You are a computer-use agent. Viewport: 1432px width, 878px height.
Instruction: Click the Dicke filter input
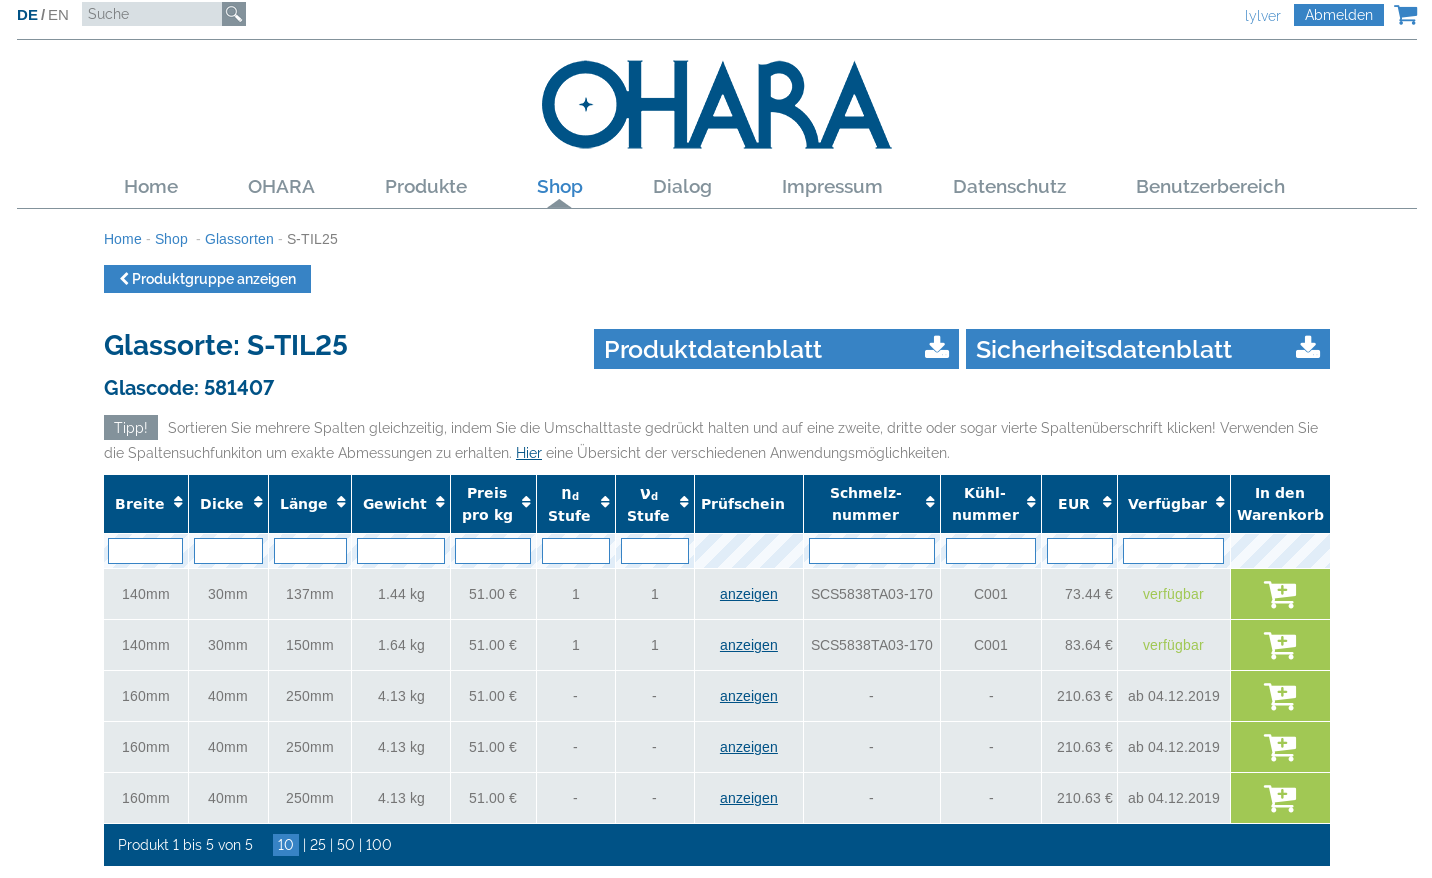point(228,551)
